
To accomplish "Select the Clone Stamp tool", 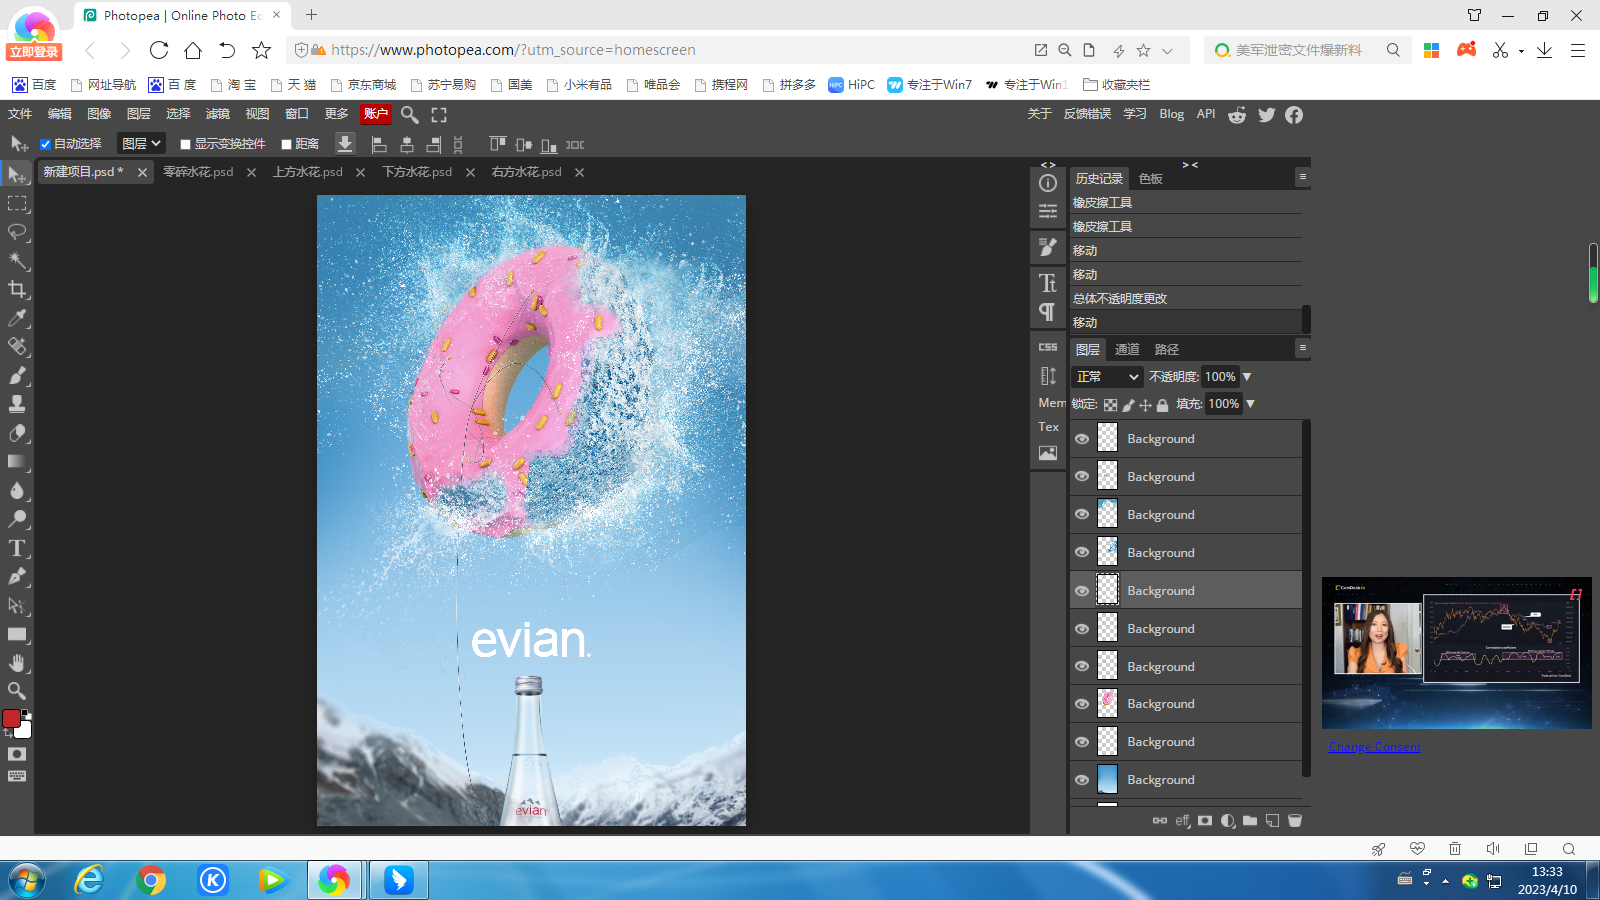I will [17, 404].
